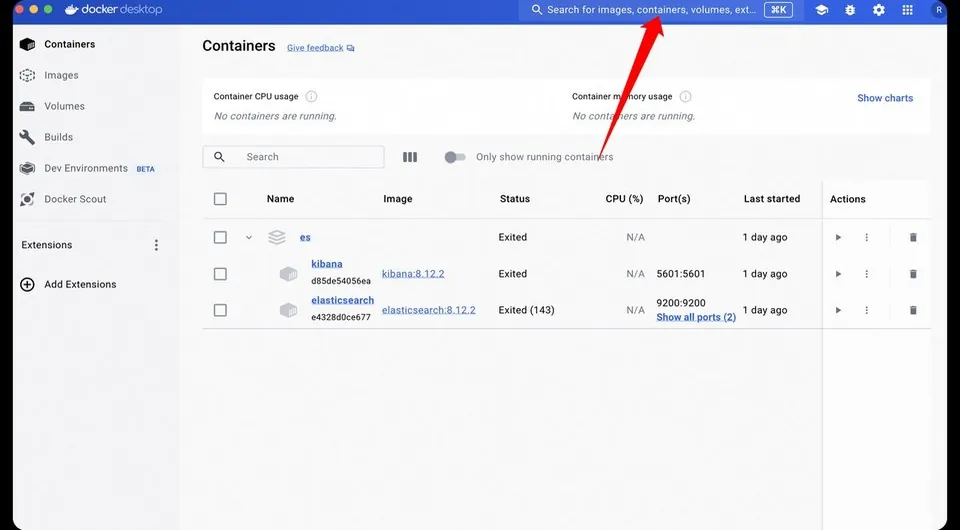Select the kibana container checkbox
960x530 pixels.
click(220, 274)
